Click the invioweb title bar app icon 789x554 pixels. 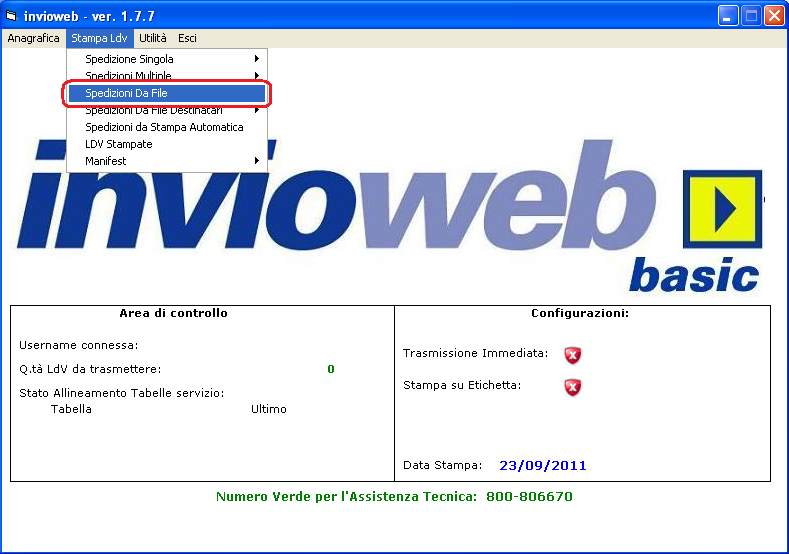11,16
